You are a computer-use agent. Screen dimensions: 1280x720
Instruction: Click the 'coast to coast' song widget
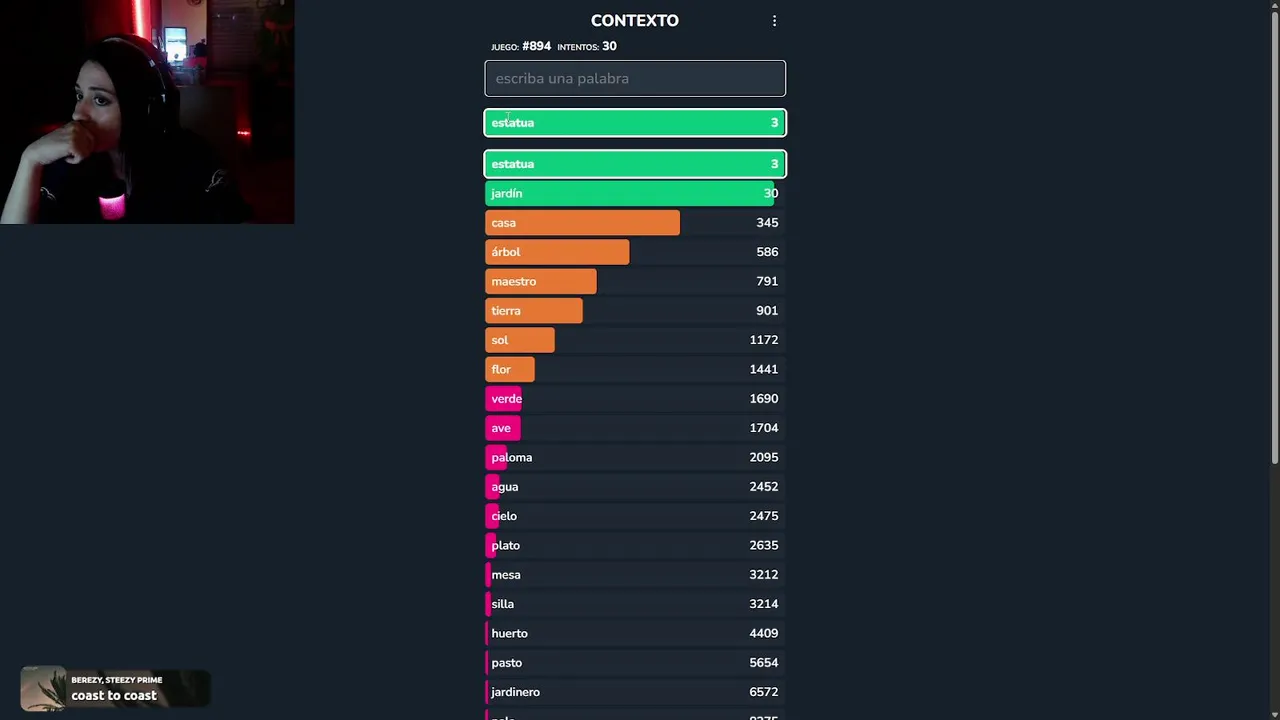(x=115, y=688)
